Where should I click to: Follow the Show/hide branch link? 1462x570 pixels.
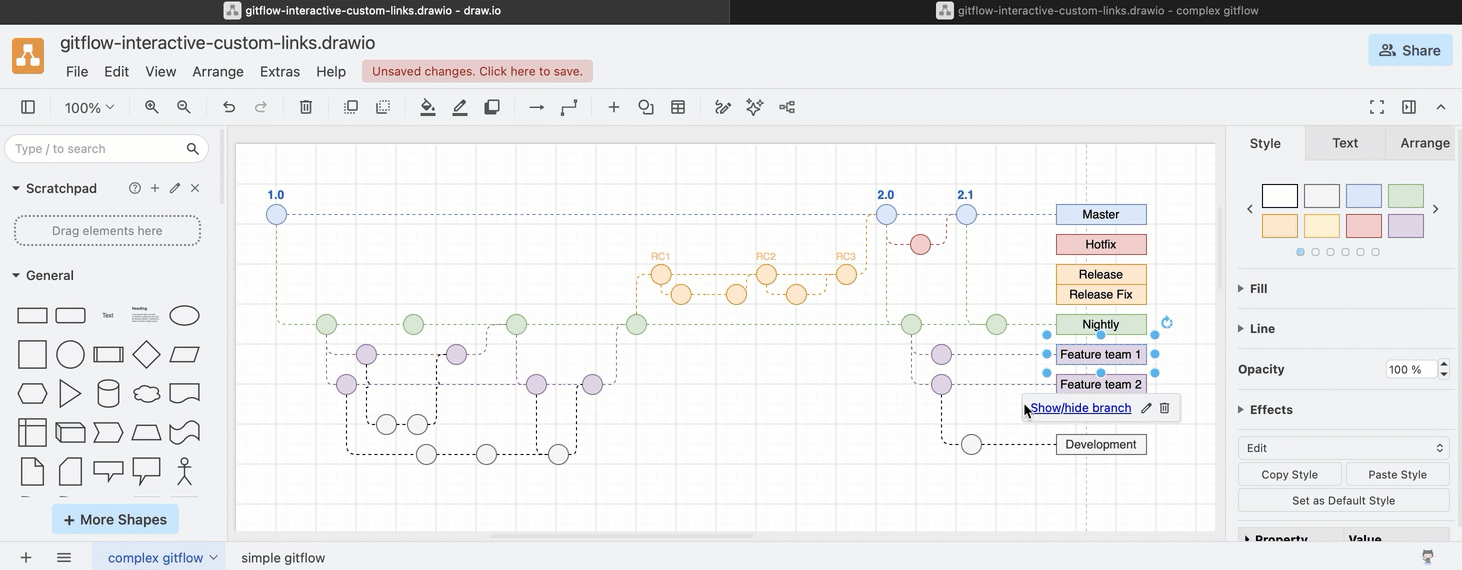click(x=1080, y=408)
